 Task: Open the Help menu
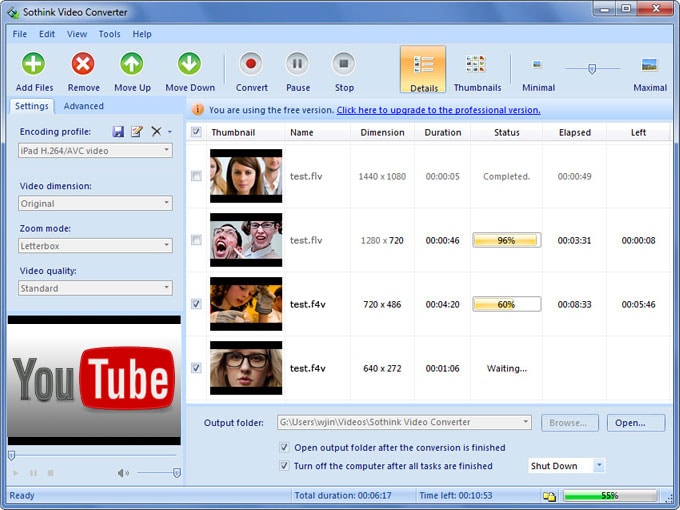(x=142, y=34)
